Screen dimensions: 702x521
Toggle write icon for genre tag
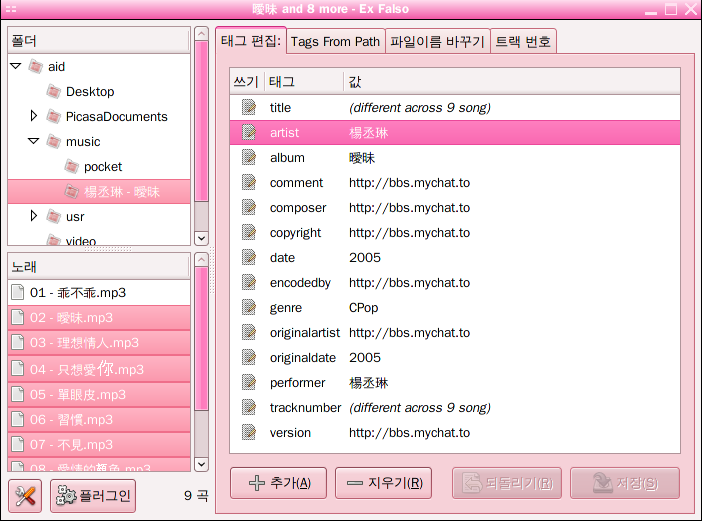tap(248, 307)
